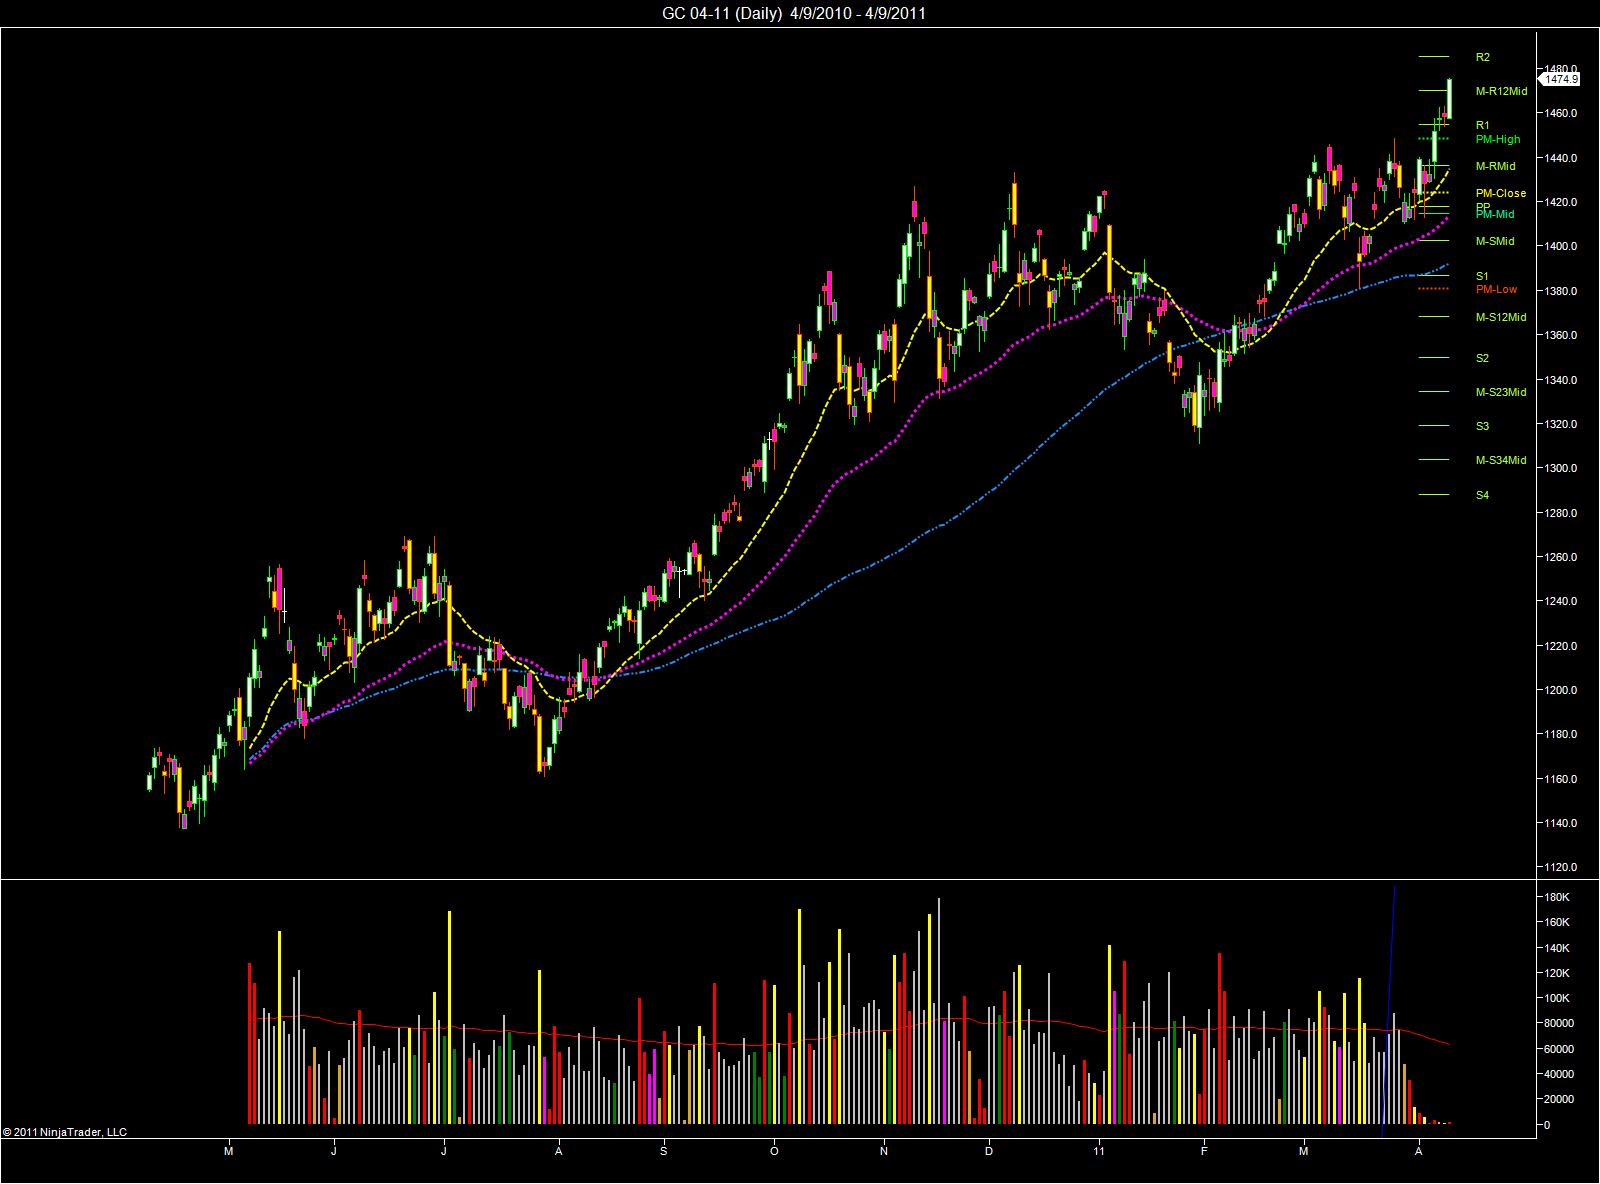Viewport: 1600px width, 1184px height.
Task: Click the M-RMid pivot label
Action: click(x=1495, y=166)
